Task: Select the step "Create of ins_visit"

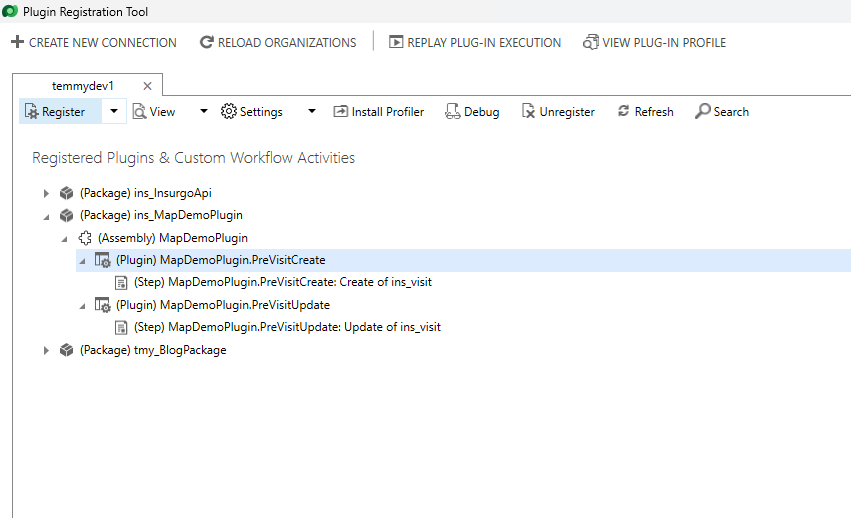Action: 283,282
